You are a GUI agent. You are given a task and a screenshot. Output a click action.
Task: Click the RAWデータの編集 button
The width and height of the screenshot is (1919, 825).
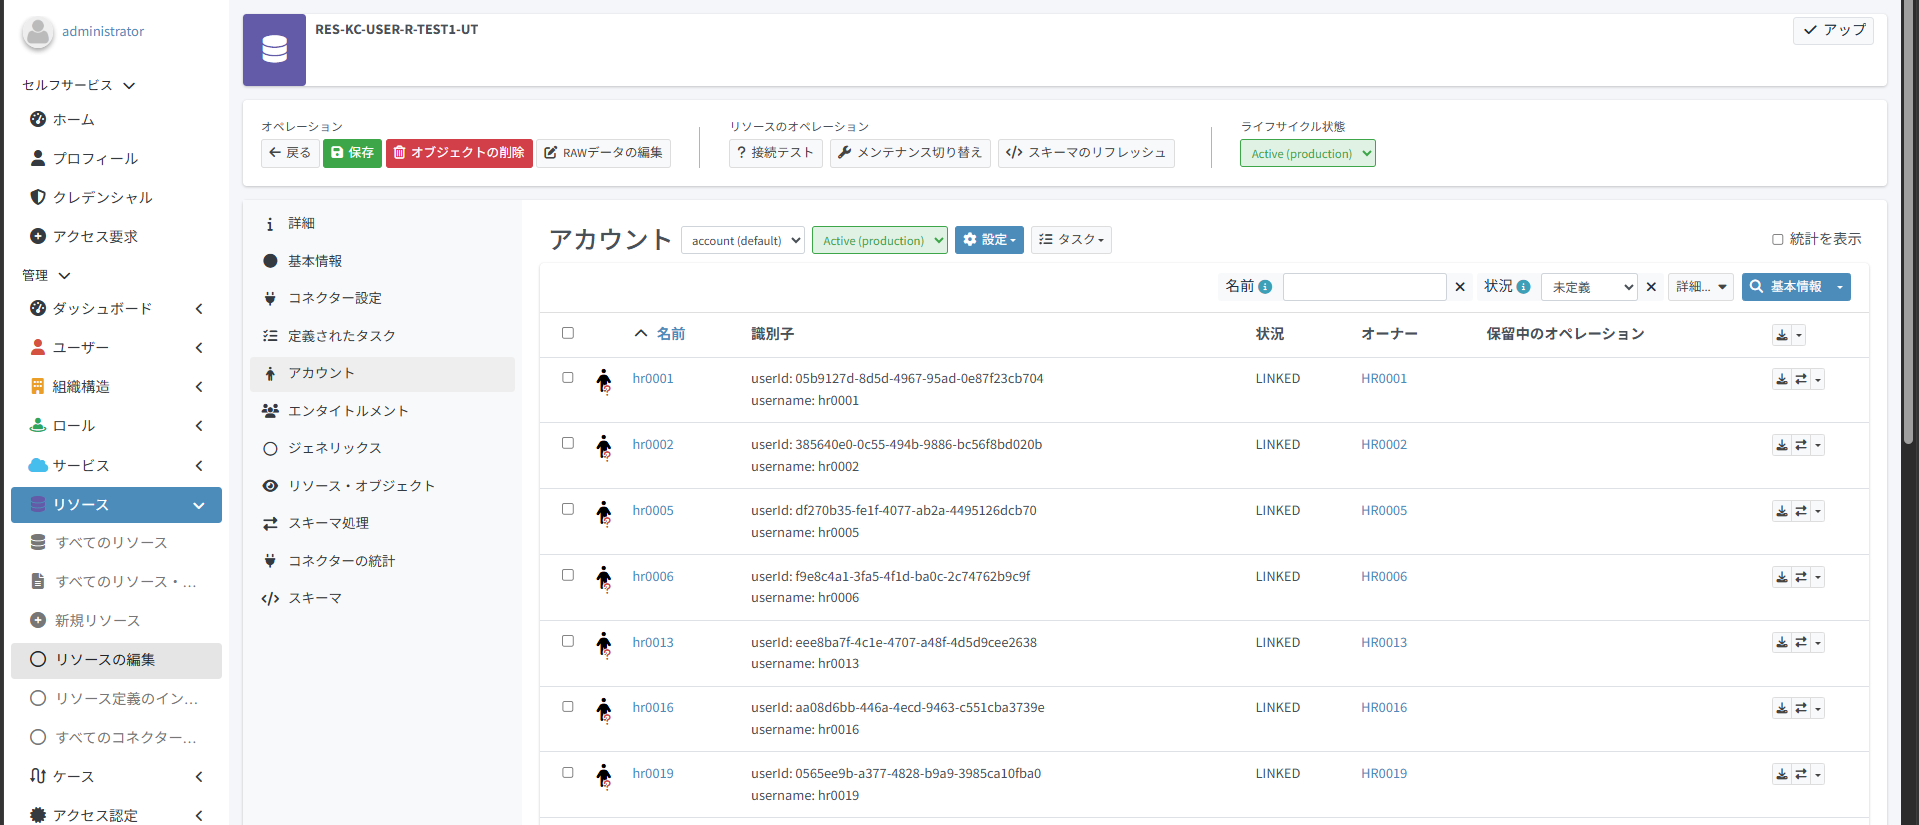(x=604, y=153)
